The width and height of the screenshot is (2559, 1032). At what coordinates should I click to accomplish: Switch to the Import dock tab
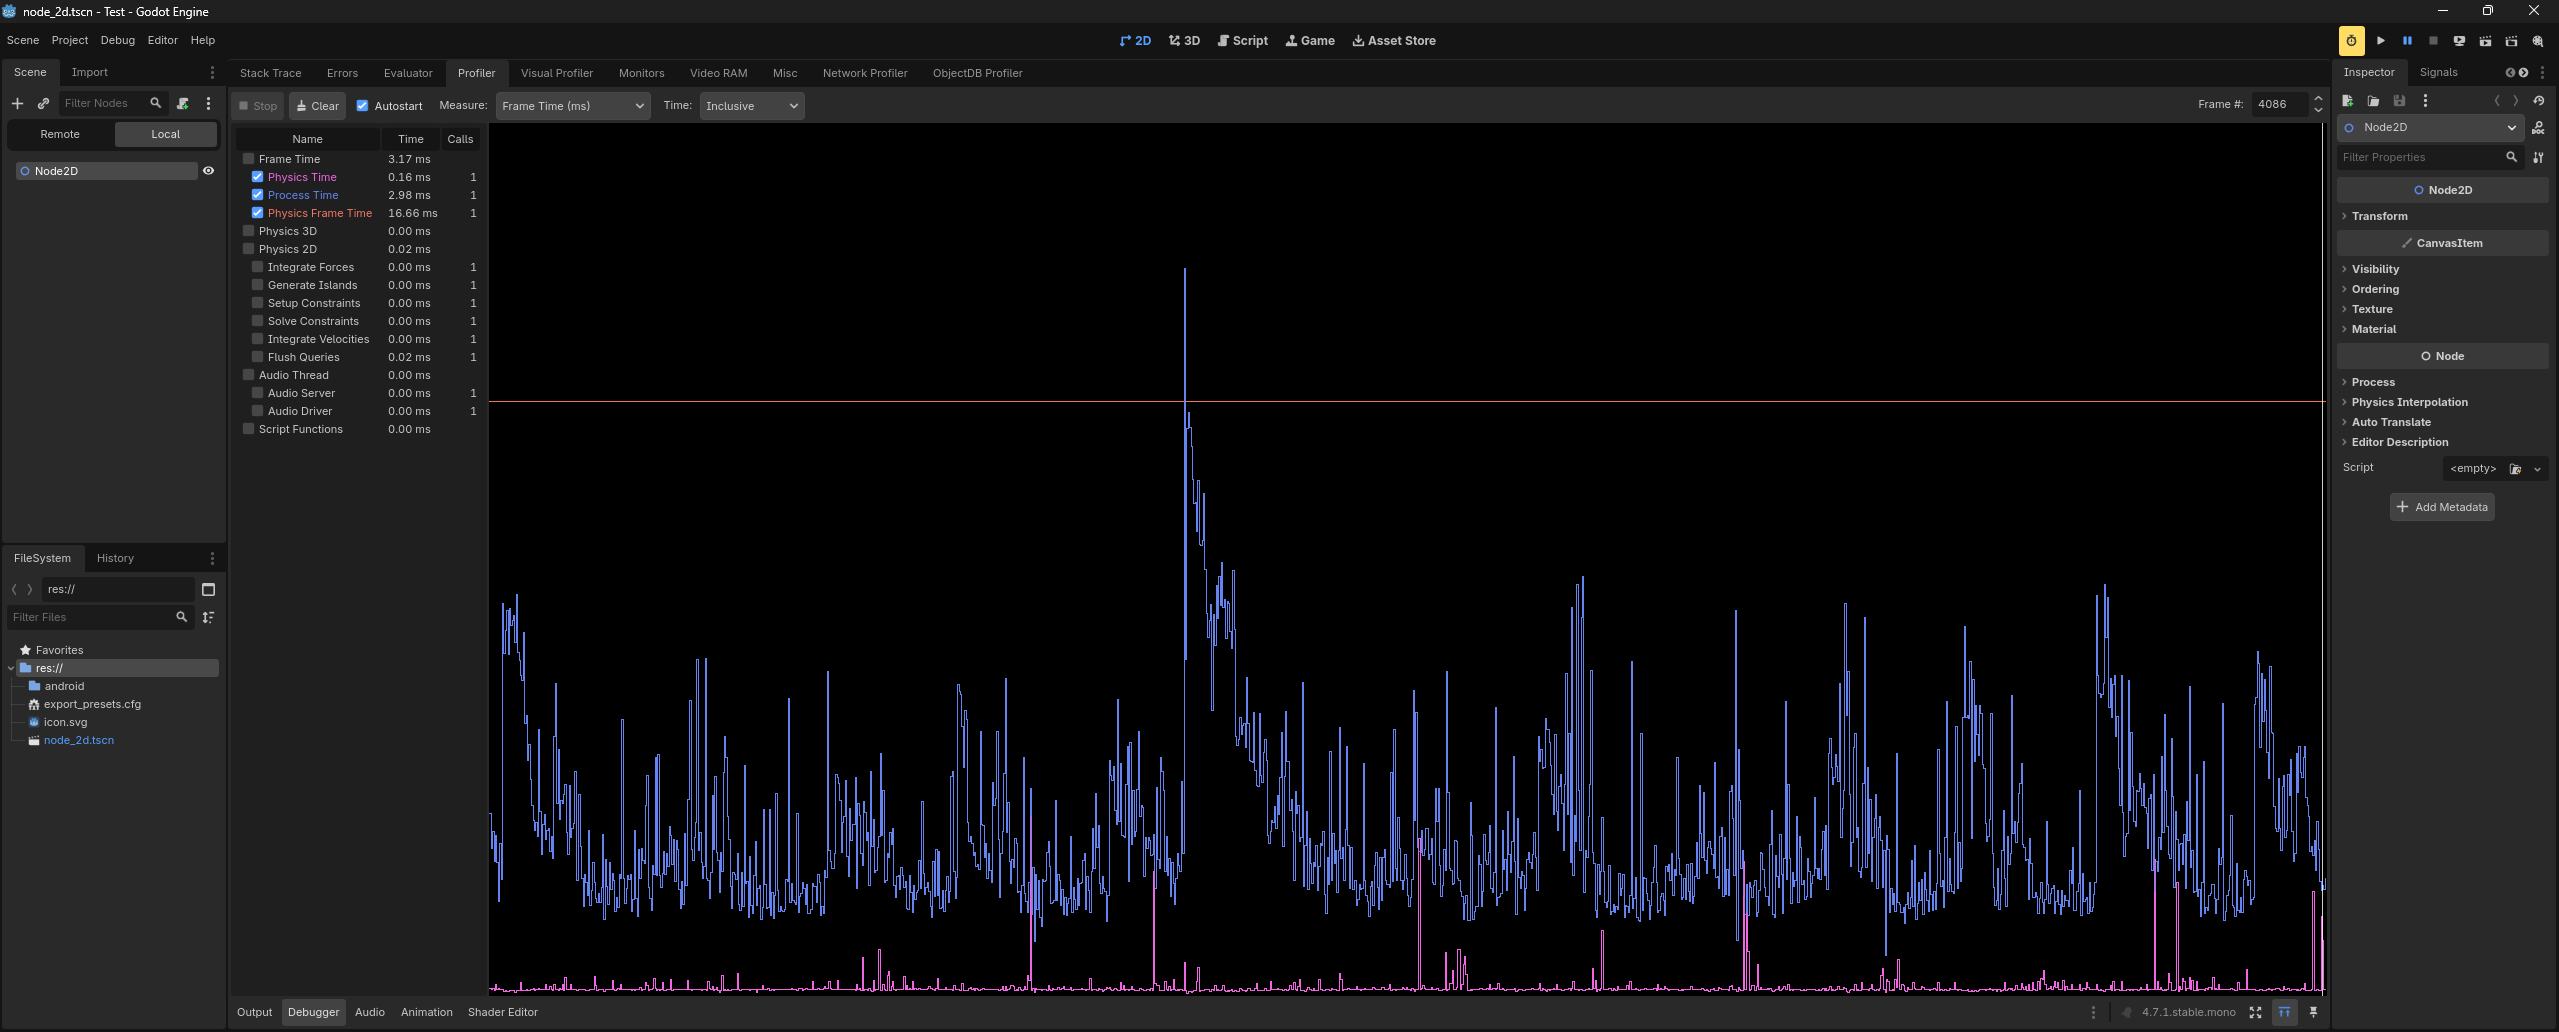(x=89, y=72)
